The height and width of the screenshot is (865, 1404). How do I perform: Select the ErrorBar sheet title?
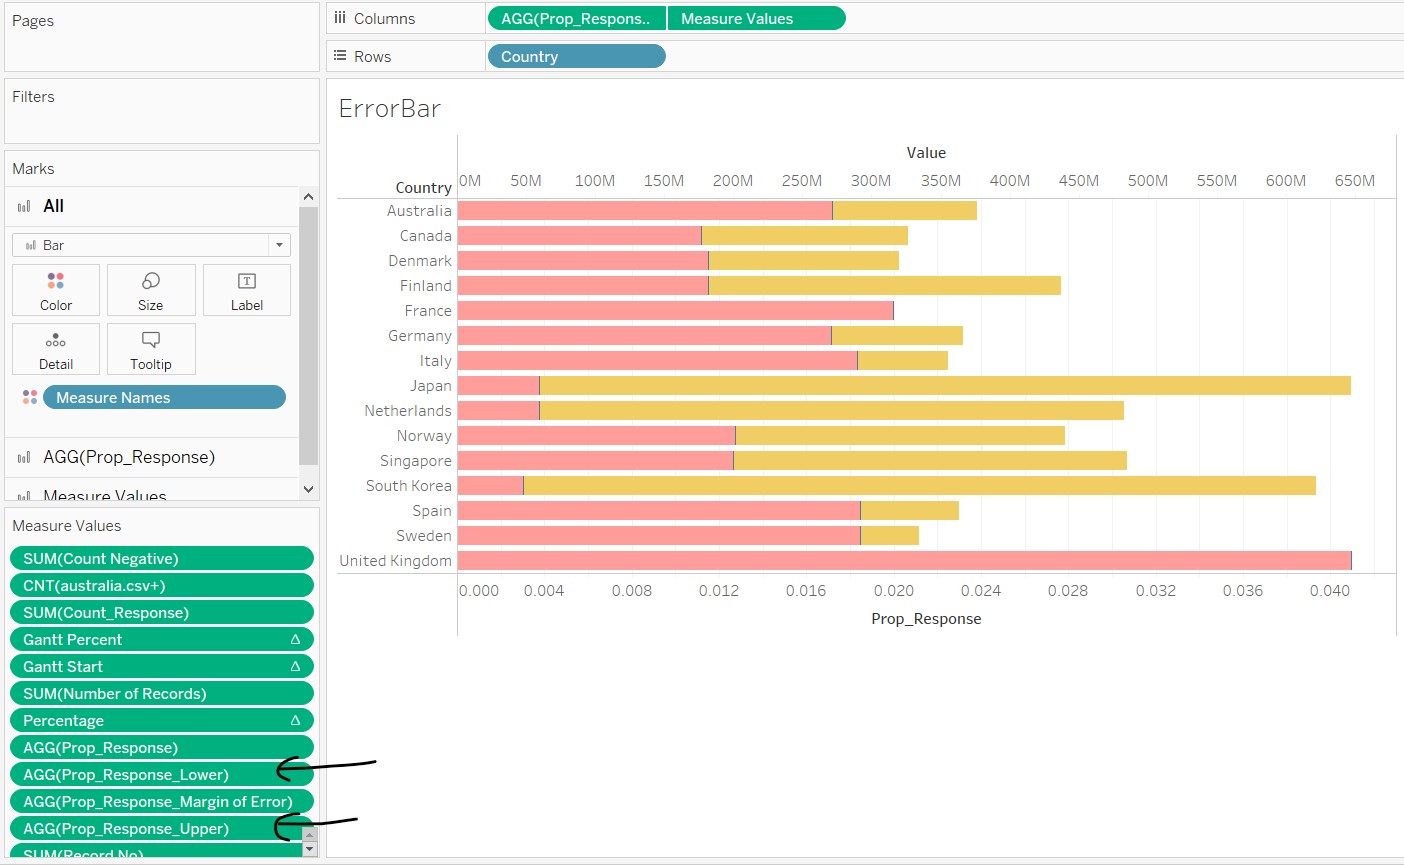[x=390, y=109]
